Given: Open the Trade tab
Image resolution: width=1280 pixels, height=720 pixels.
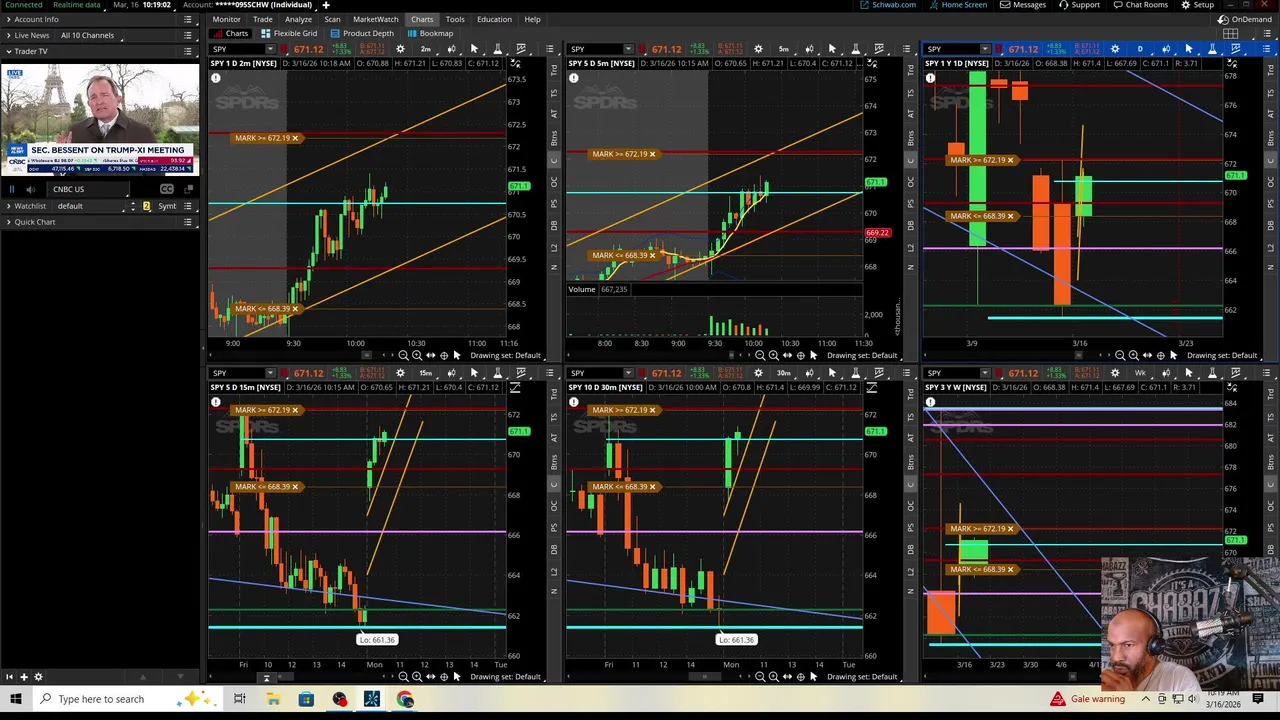Looking at the screenshot, I should (263, 19).
